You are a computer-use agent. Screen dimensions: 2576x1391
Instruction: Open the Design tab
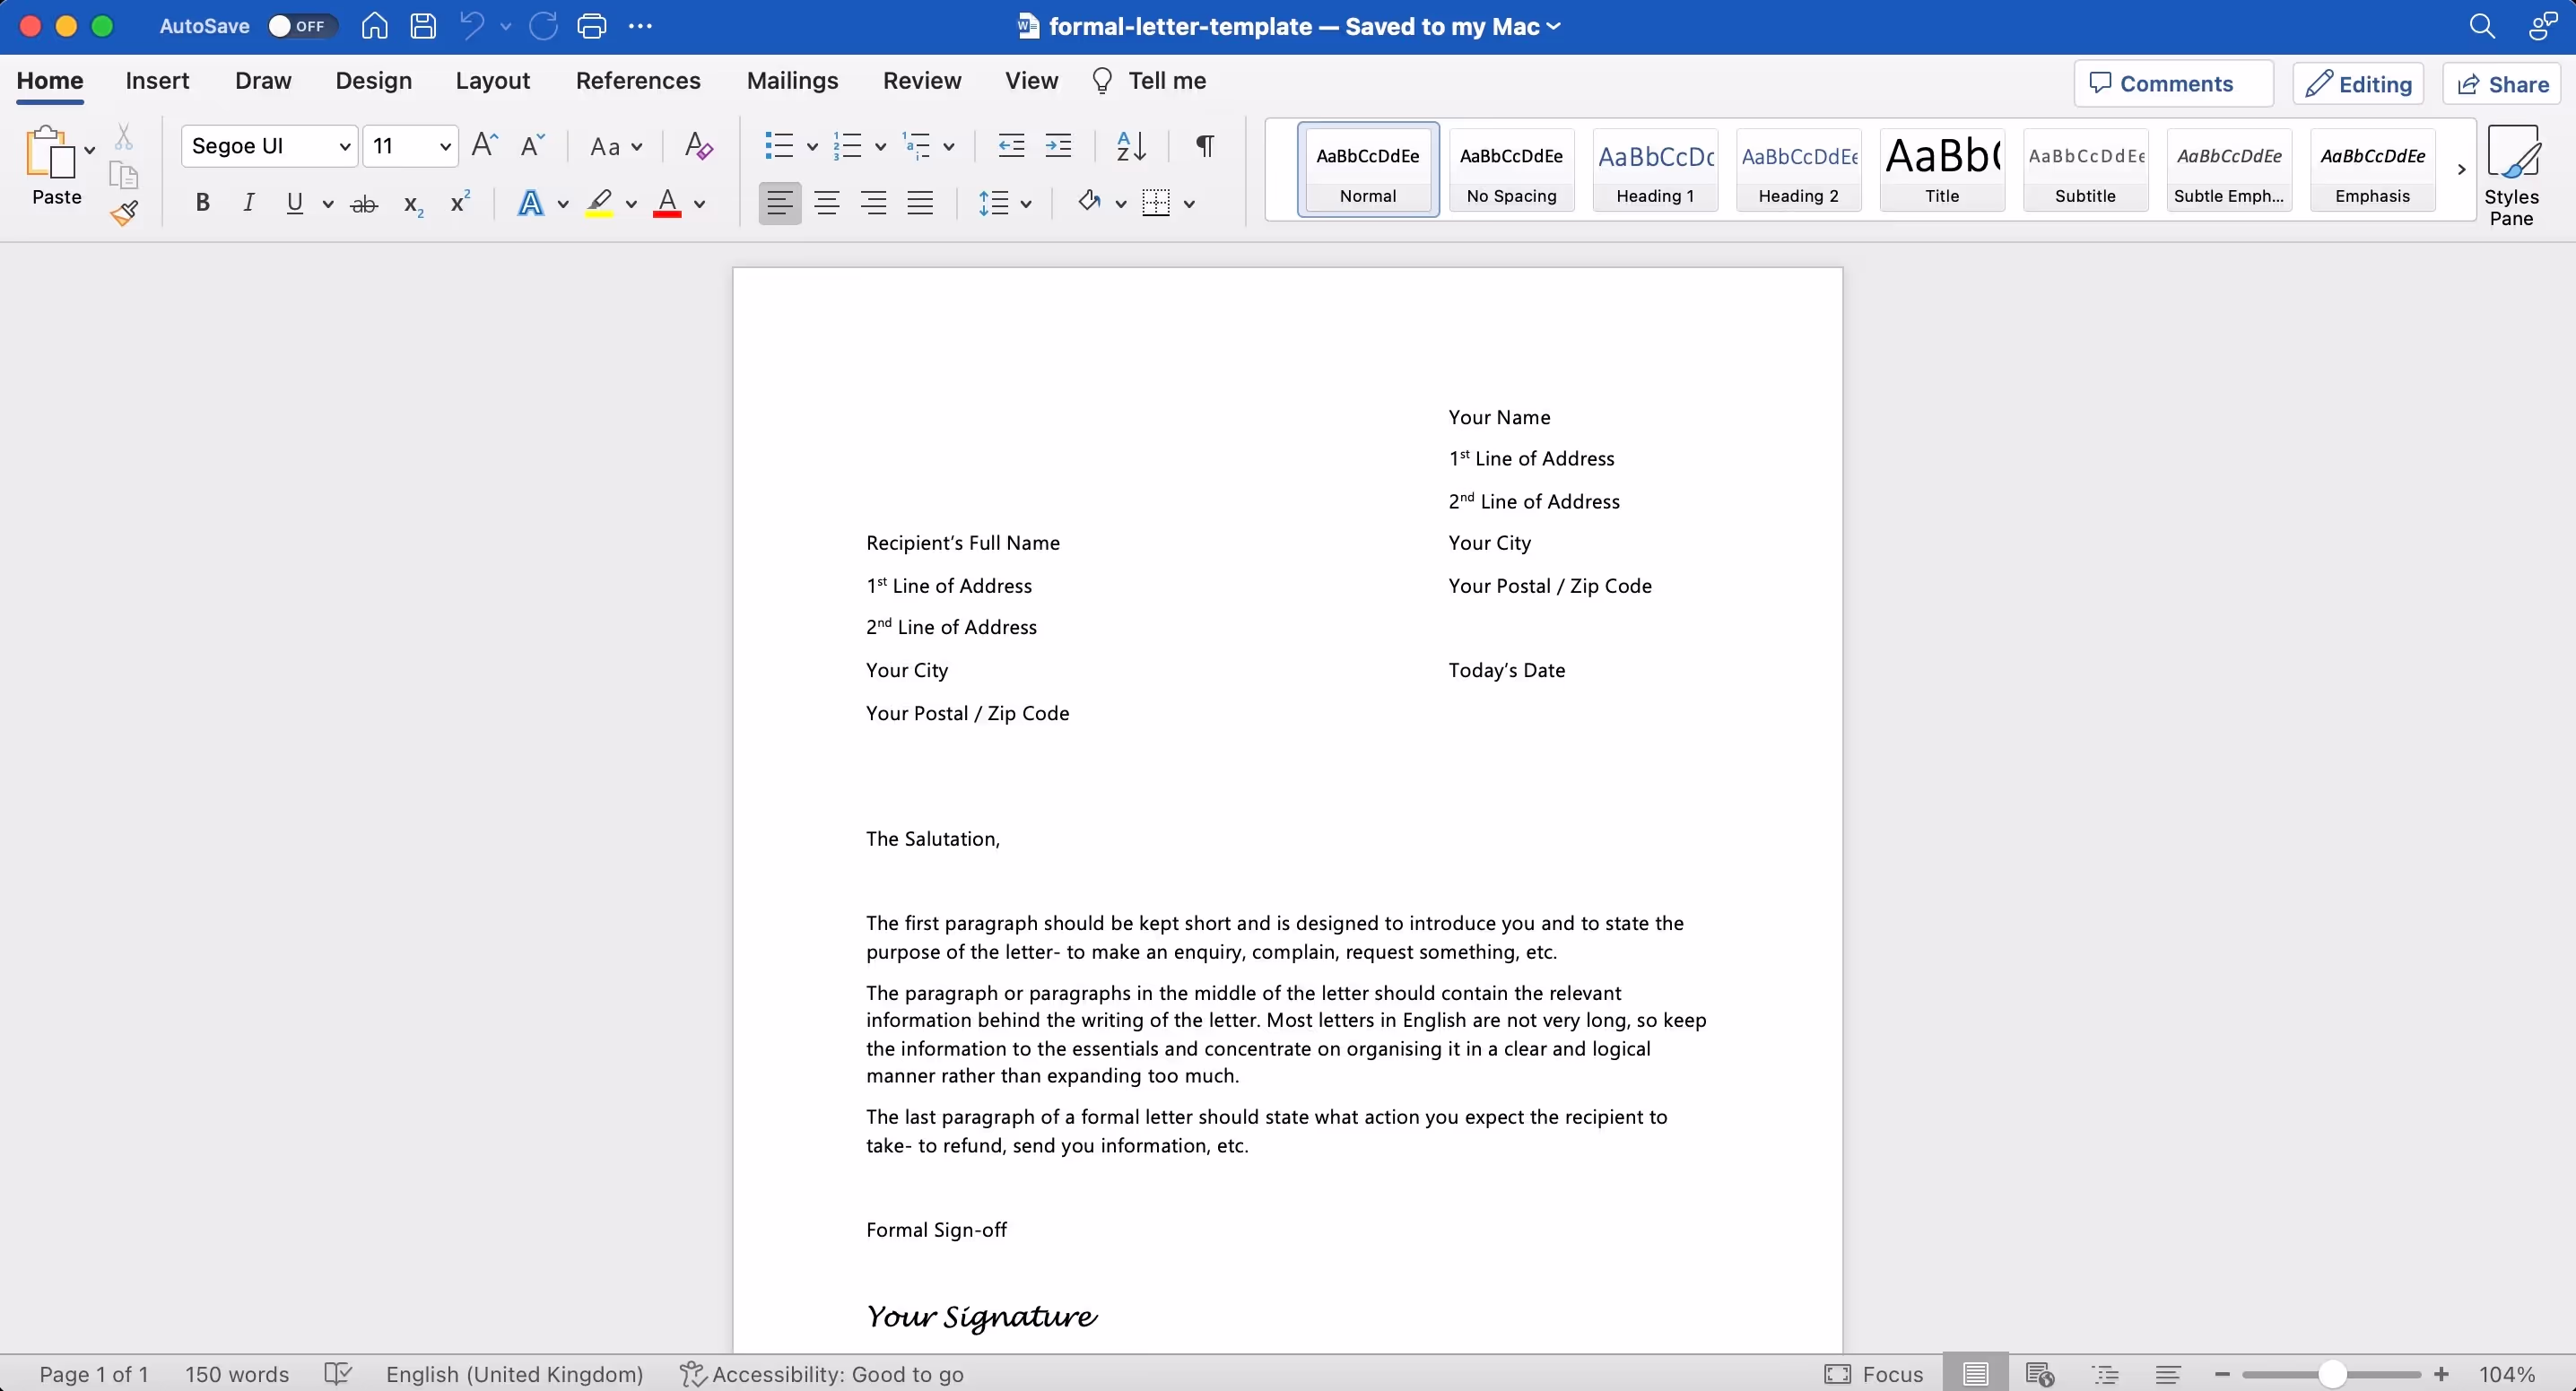374,81
